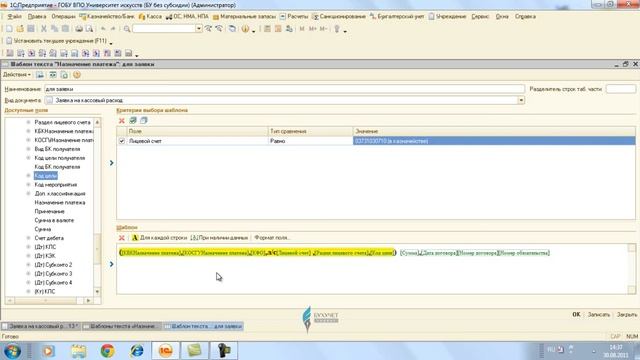Open the Операции menu

point(63,17)
